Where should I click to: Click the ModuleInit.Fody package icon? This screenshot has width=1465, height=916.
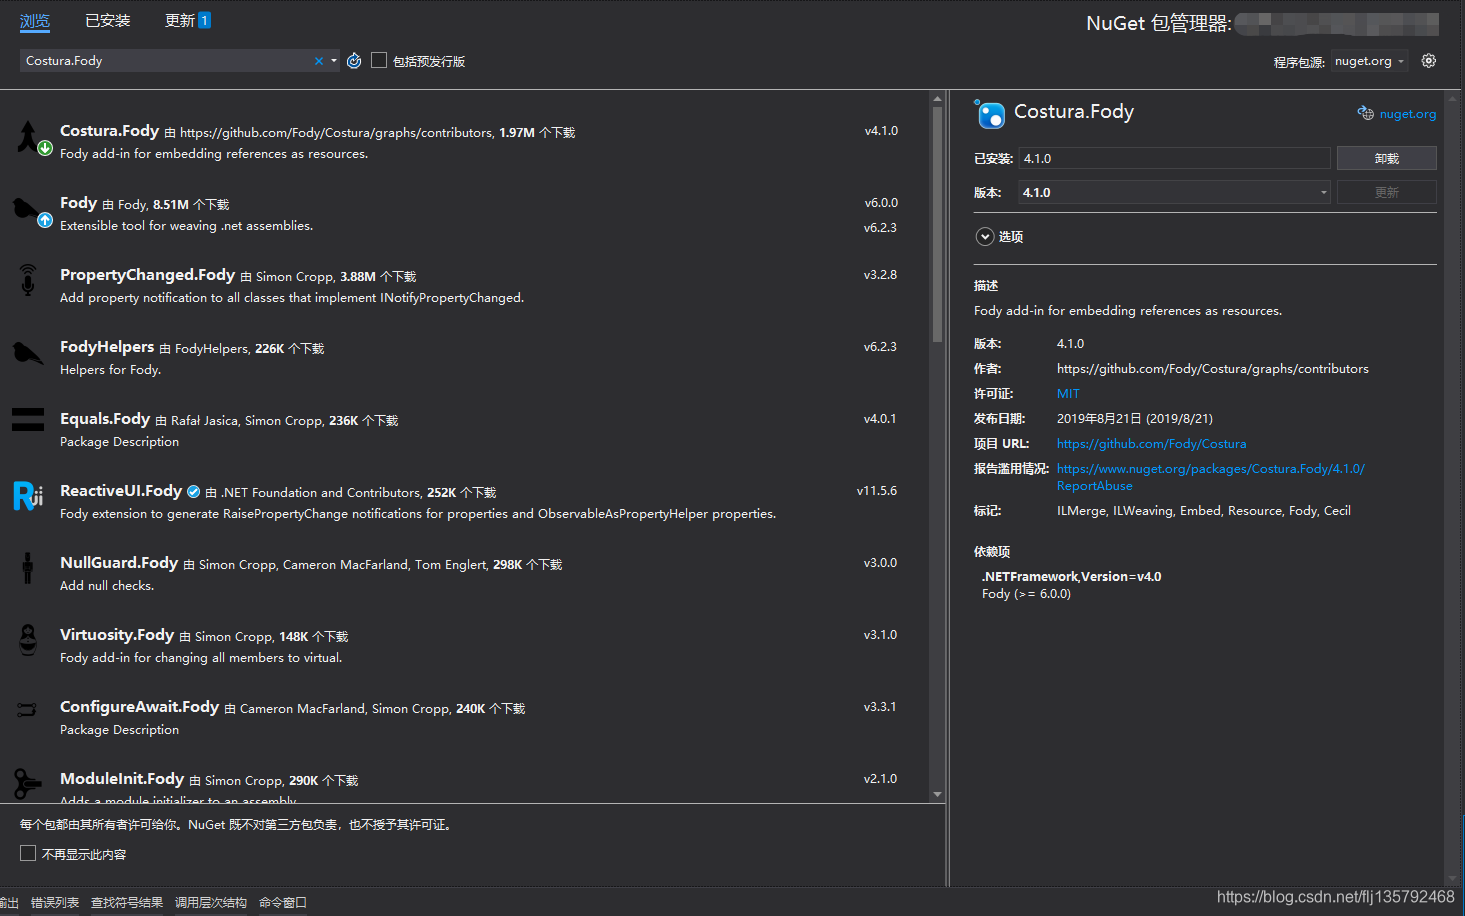coord(28,783)
